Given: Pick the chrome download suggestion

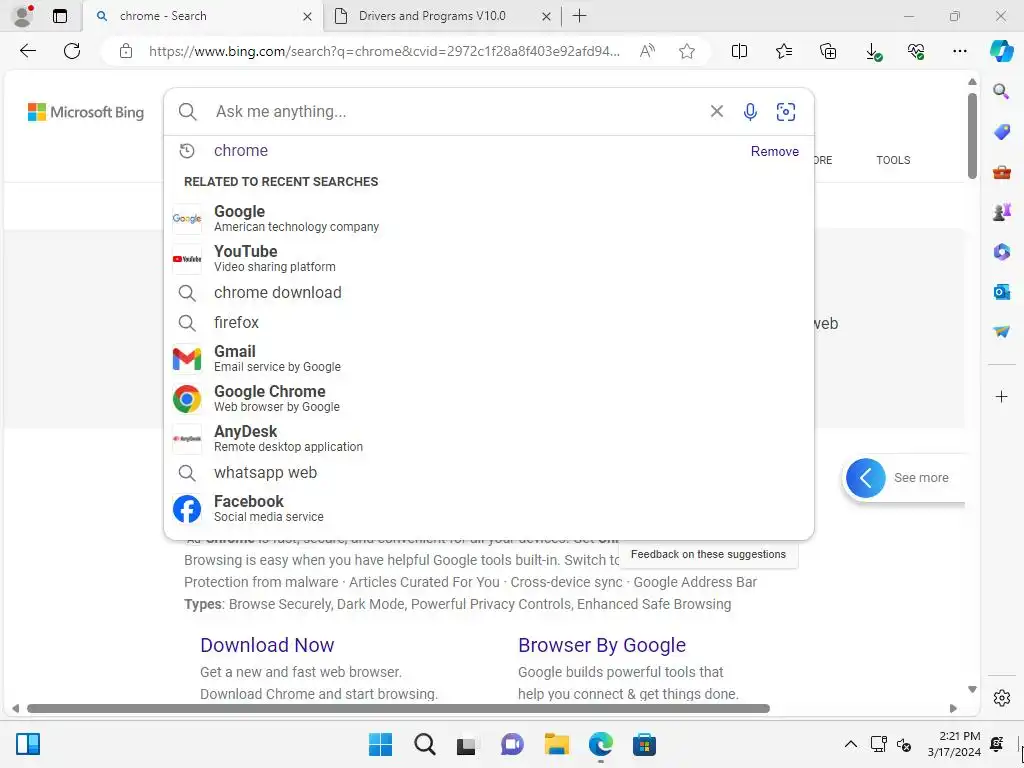Looking at the screenshot, I should click(488, 293).
